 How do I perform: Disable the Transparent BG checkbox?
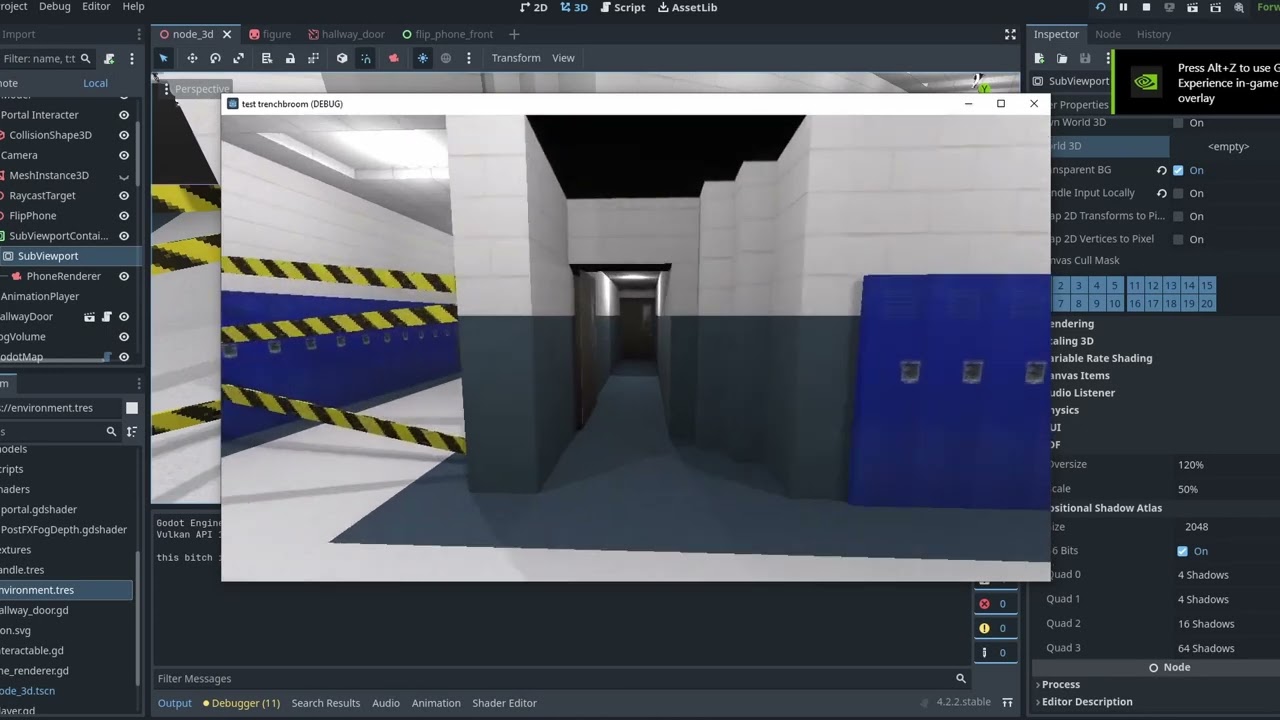pos(1178,170)
